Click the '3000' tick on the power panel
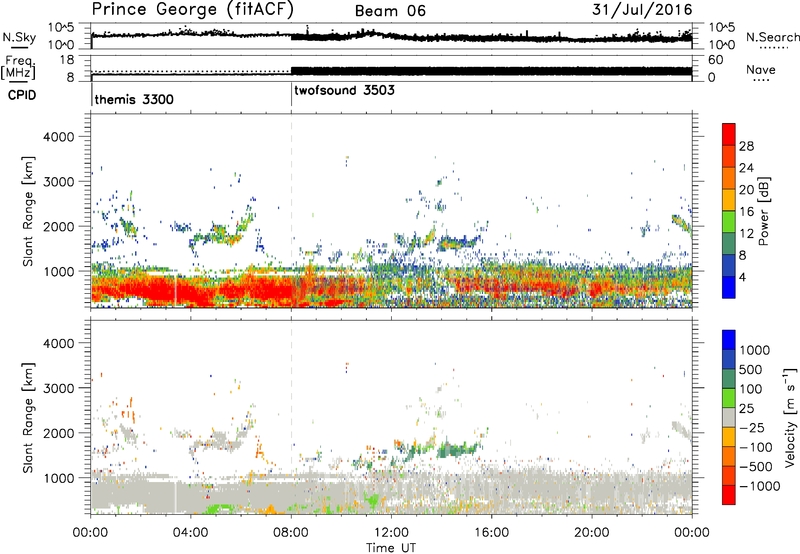 [x=59, y=182]
